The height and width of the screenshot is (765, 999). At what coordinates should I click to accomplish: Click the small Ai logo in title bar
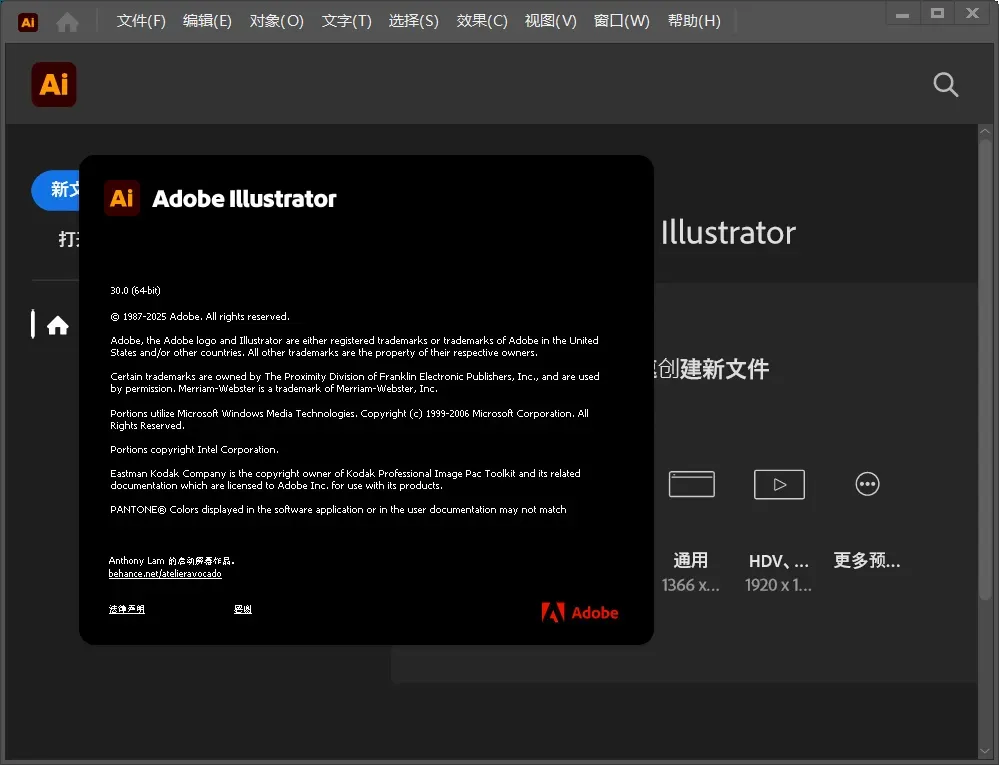point(28,22)
